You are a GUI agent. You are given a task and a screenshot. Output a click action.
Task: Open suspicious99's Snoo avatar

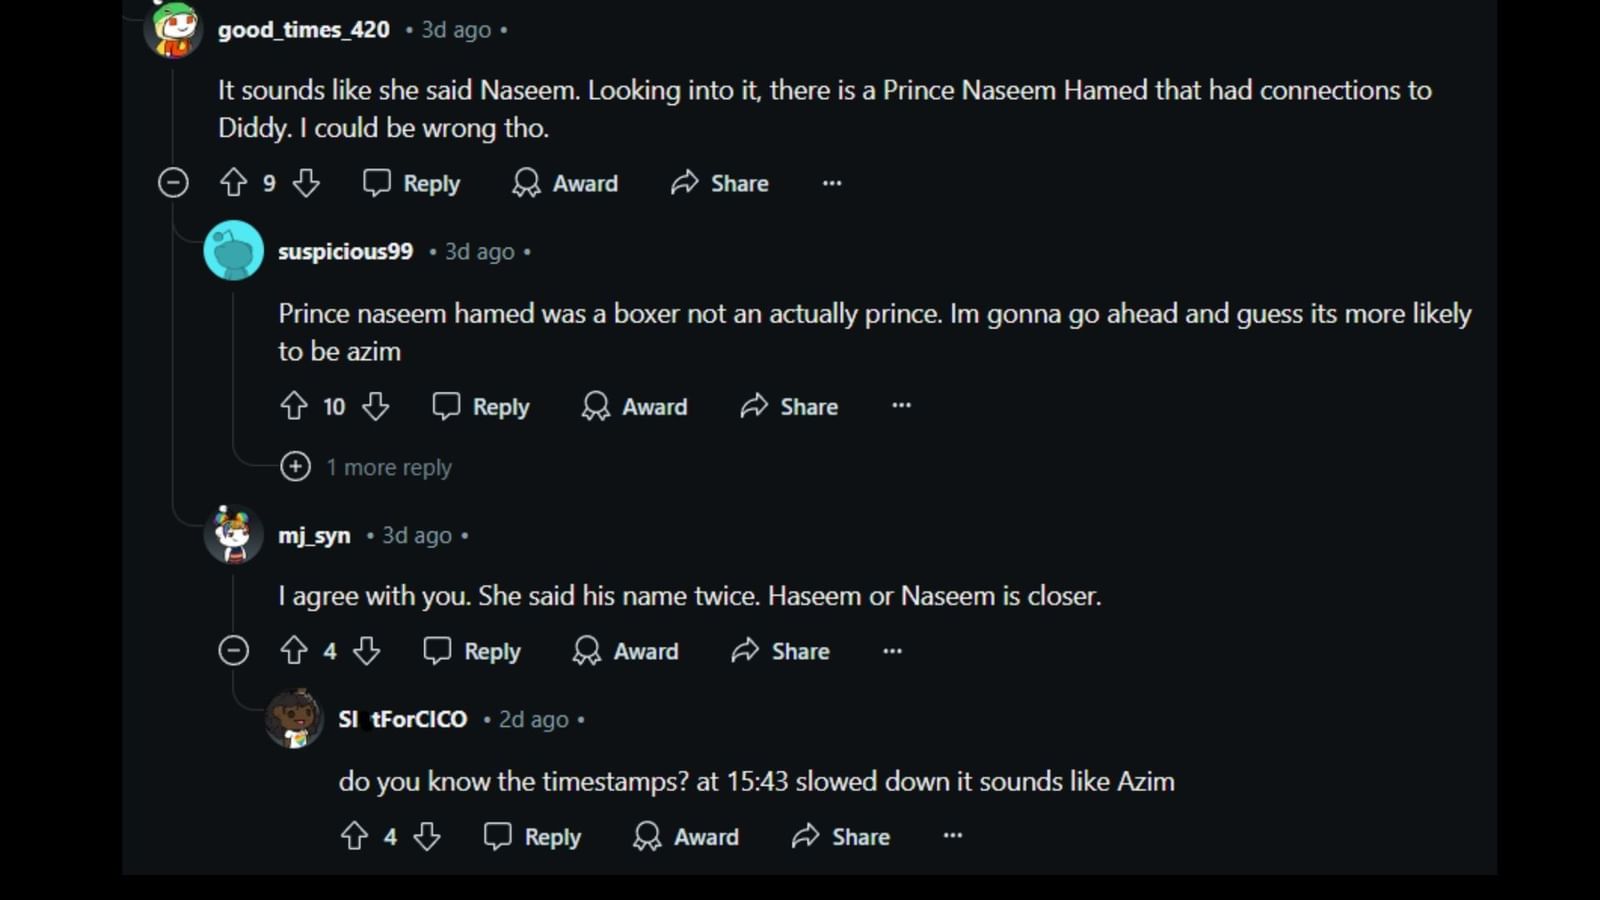point(233,249)
